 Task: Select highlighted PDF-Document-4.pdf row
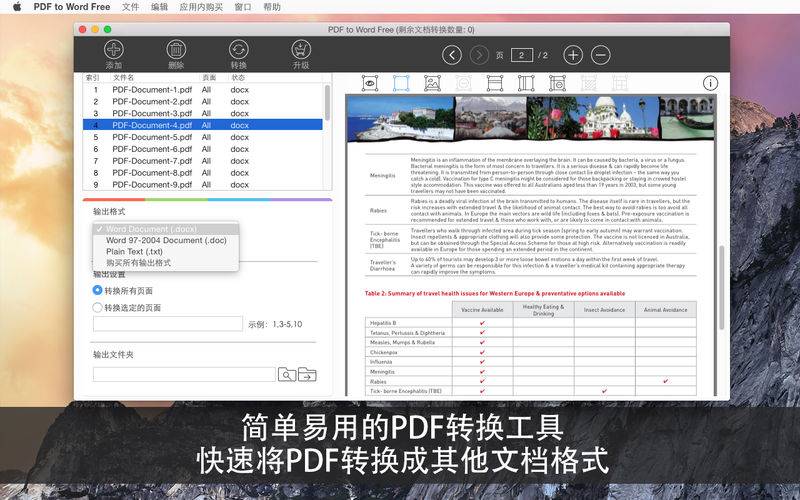pyautogui.click(x=203, y=125)
